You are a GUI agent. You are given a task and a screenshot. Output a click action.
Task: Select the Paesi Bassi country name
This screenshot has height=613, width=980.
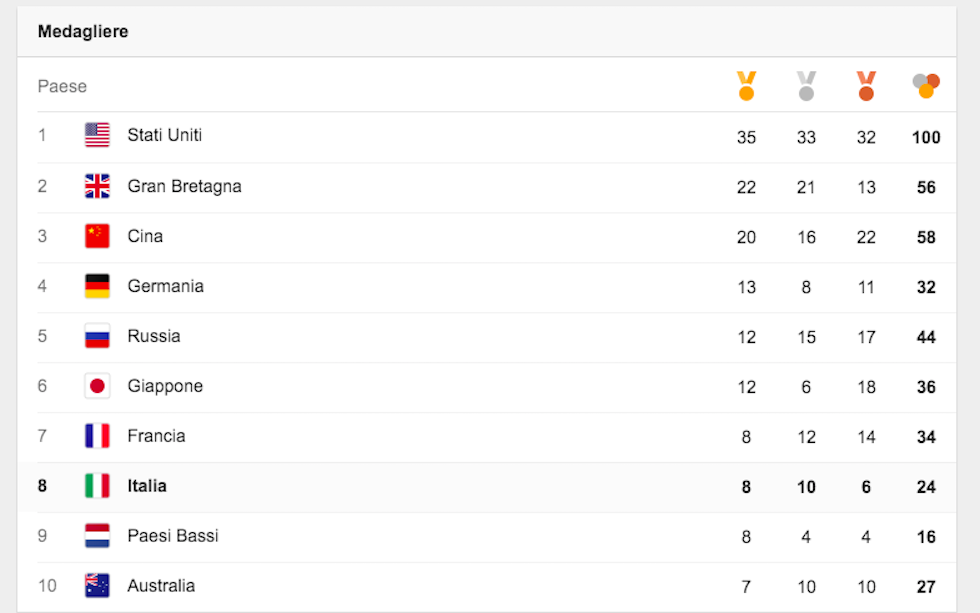pyautogui.click(x=173, y=536)
